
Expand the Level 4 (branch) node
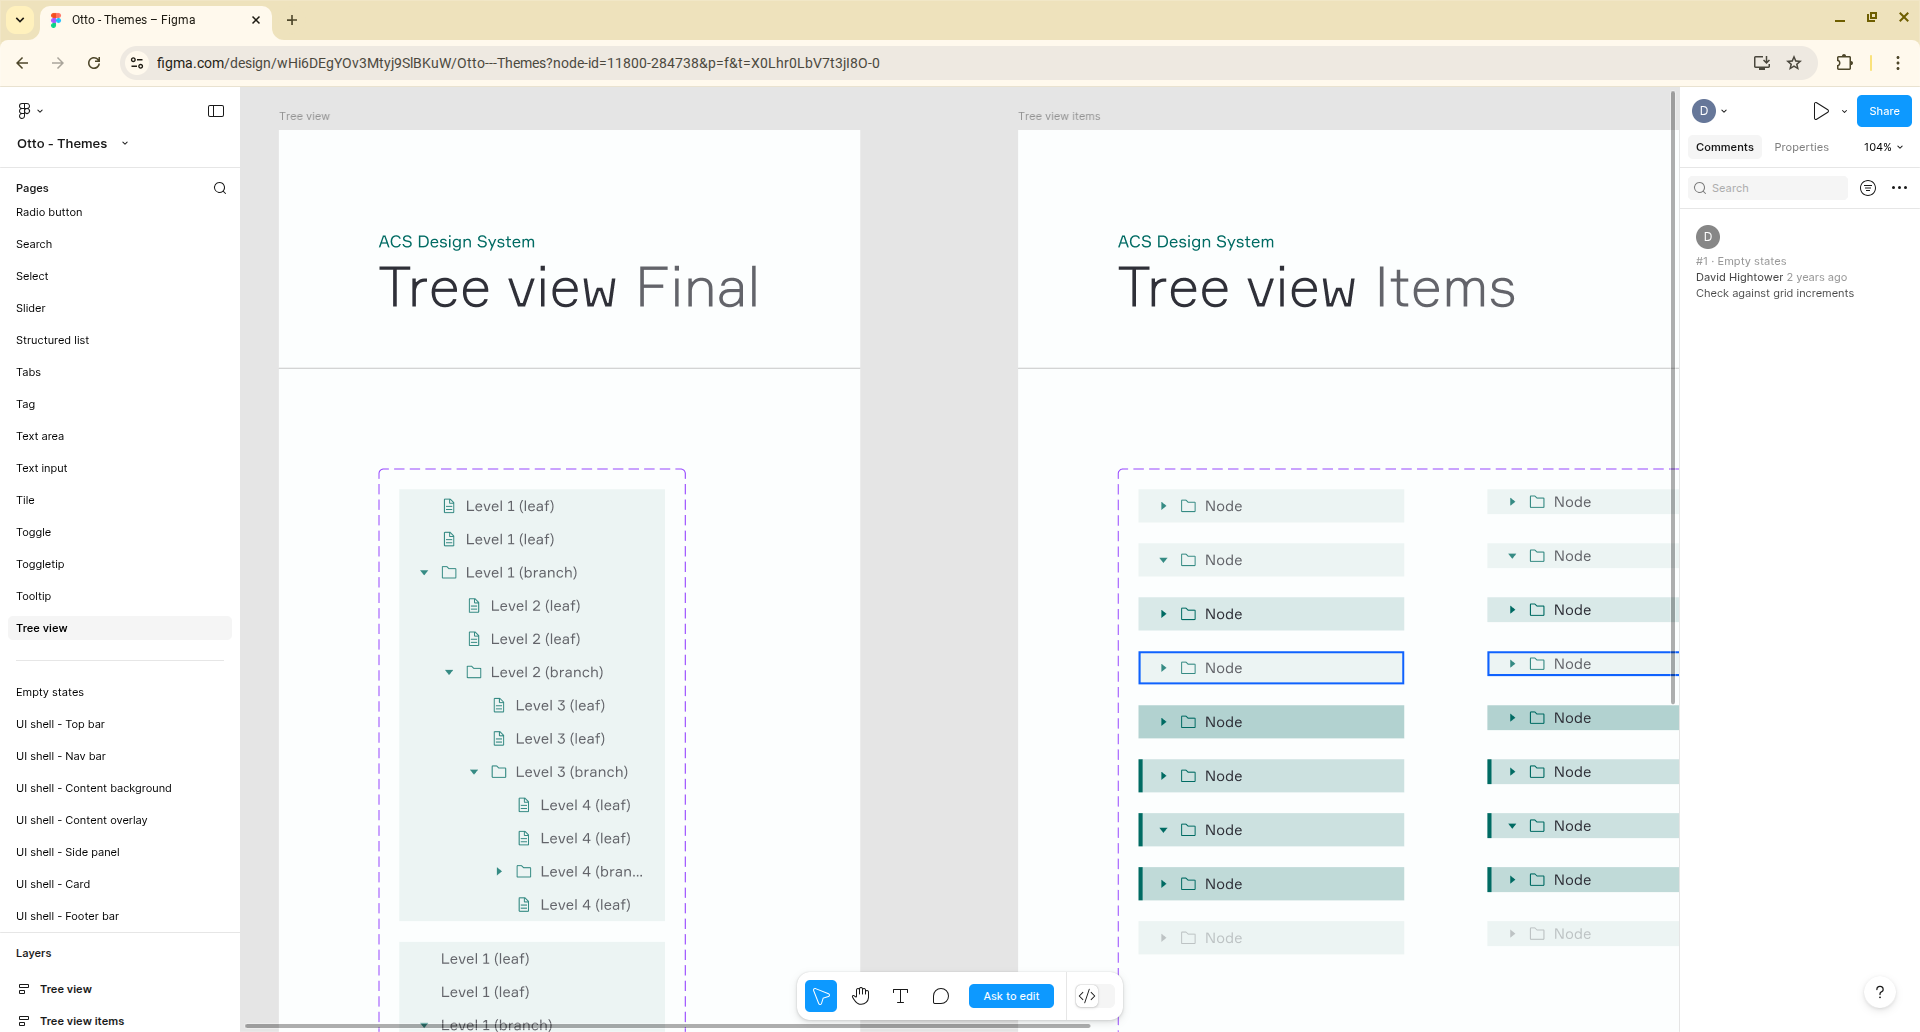tap(499, 872)
